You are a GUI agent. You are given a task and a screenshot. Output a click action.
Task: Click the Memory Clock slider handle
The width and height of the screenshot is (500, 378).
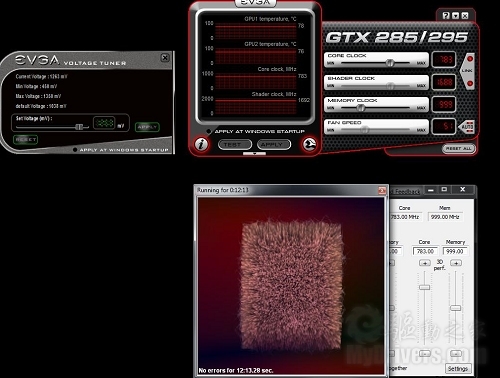click(360, 108)
